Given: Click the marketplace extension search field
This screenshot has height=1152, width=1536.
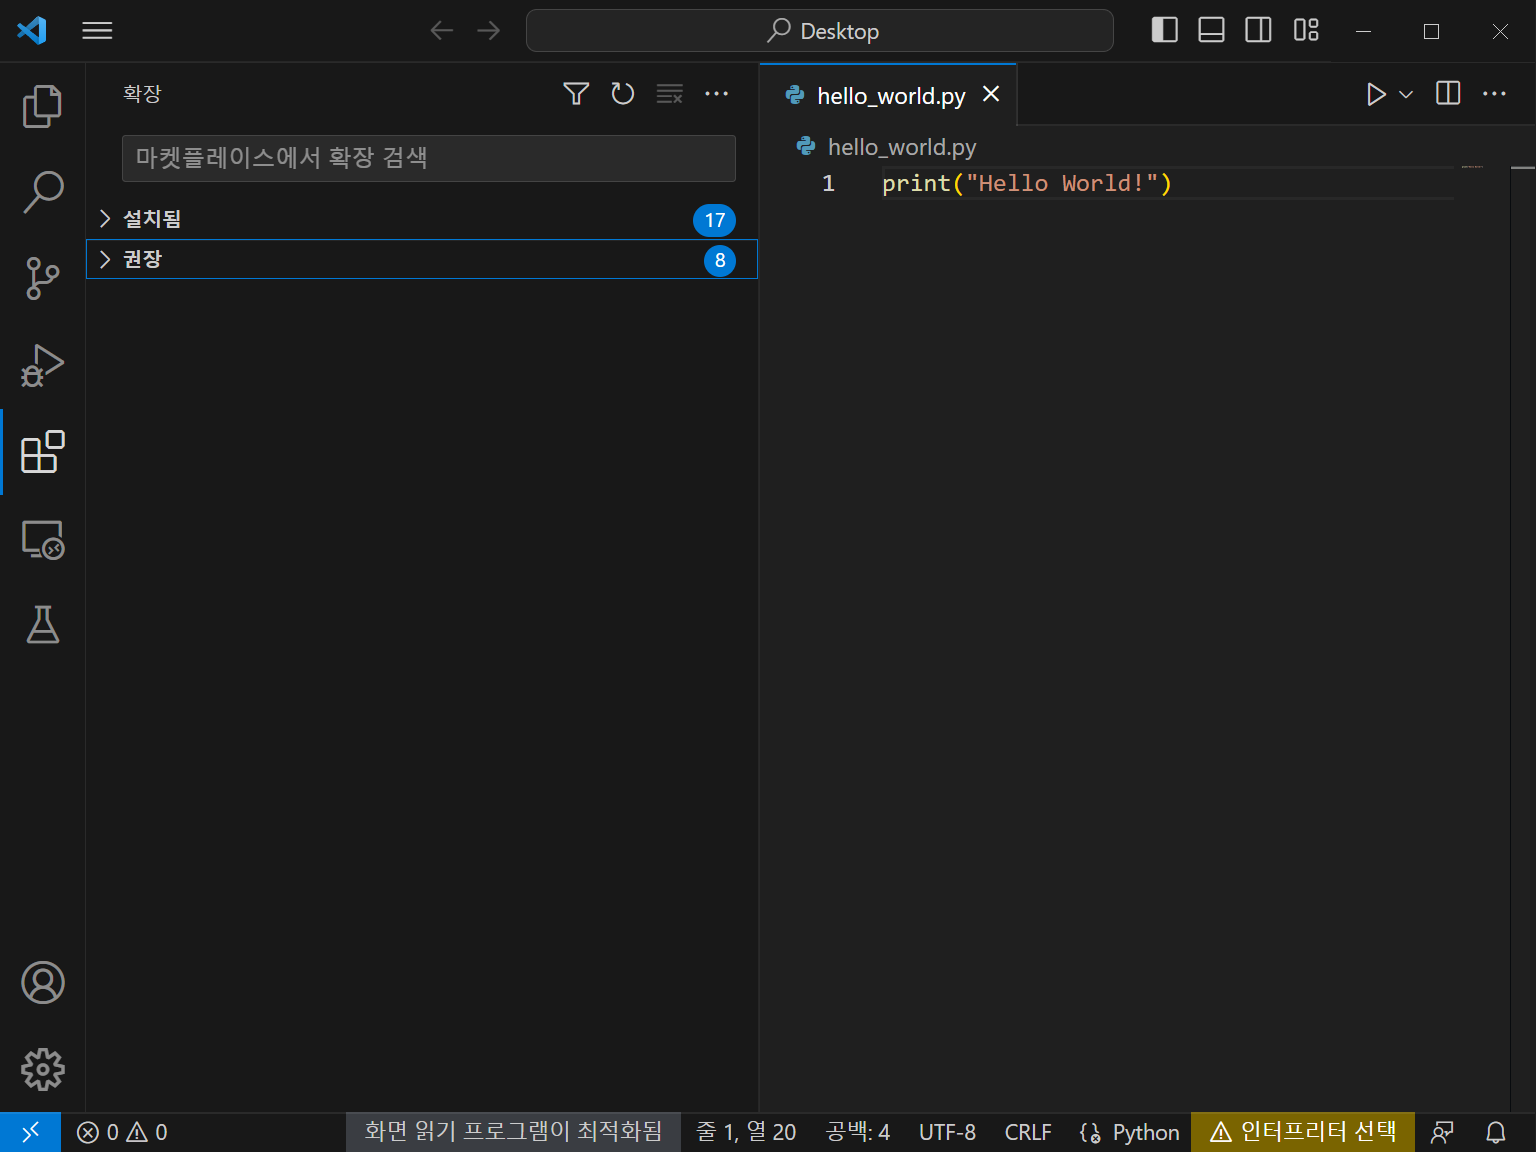Looking at the screenshot, I should click(x=428, y=158).
